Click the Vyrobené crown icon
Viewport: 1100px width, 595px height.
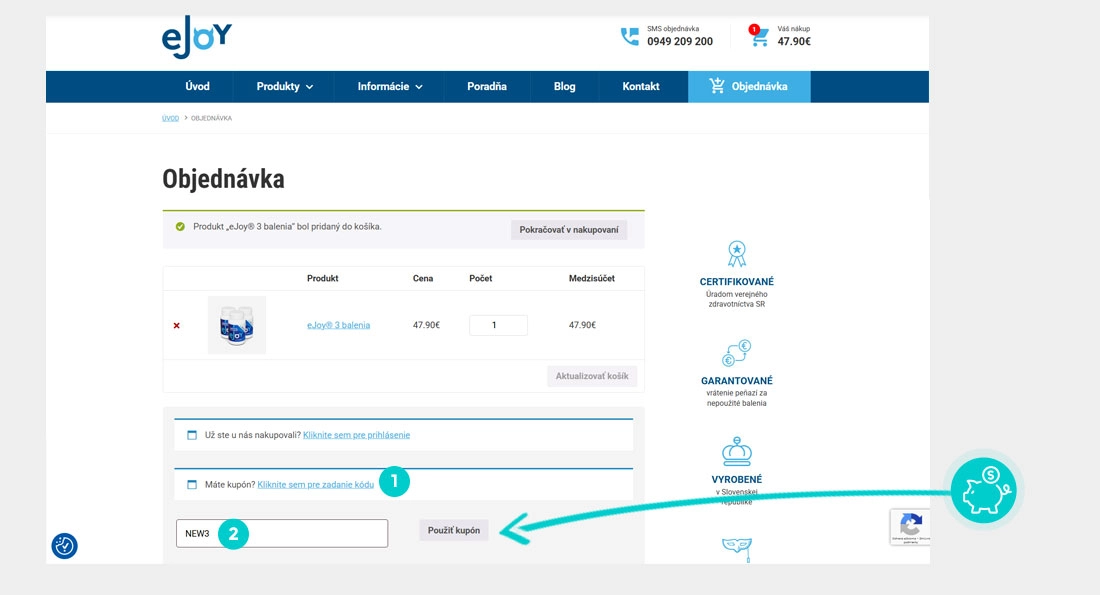(x=737, y=451)
